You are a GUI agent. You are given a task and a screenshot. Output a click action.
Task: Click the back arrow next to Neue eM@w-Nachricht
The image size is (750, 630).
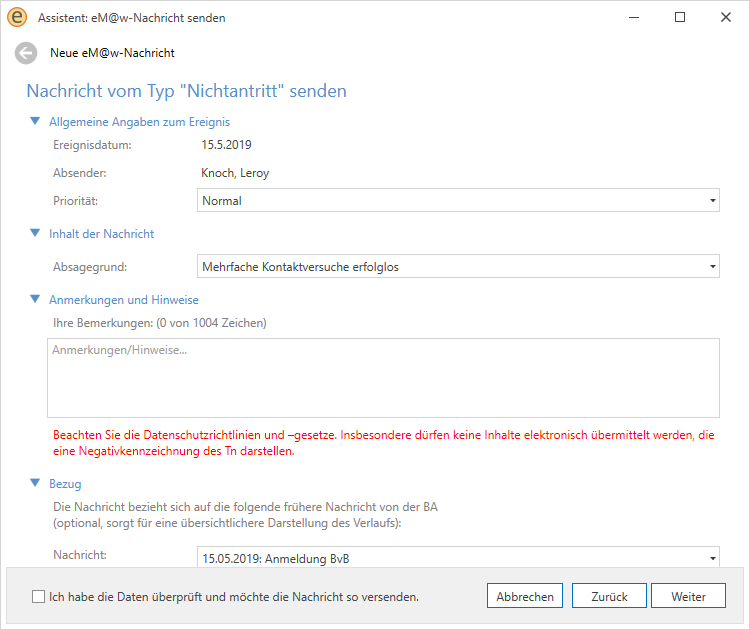tap(26, 53)
